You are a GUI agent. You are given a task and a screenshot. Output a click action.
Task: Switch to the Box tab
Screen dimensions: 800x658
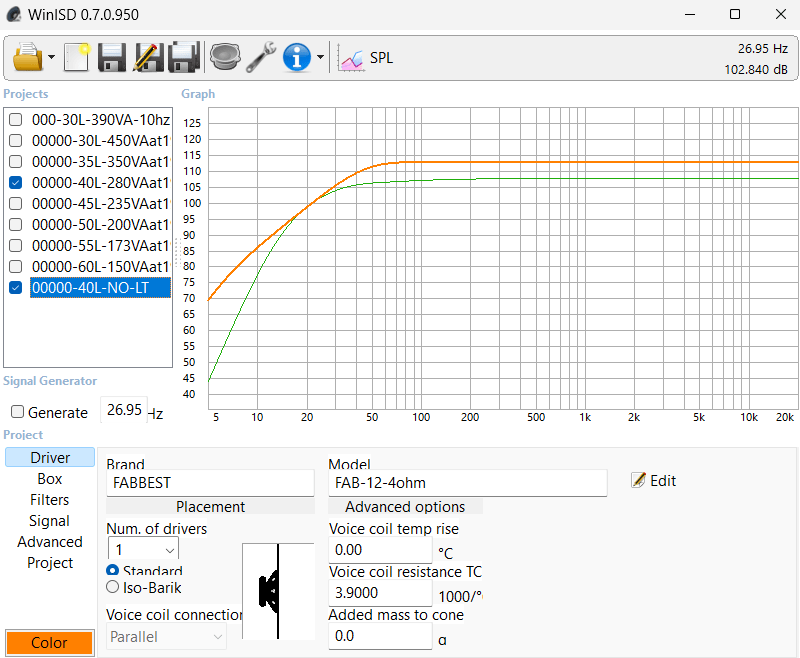click(50, 478)
